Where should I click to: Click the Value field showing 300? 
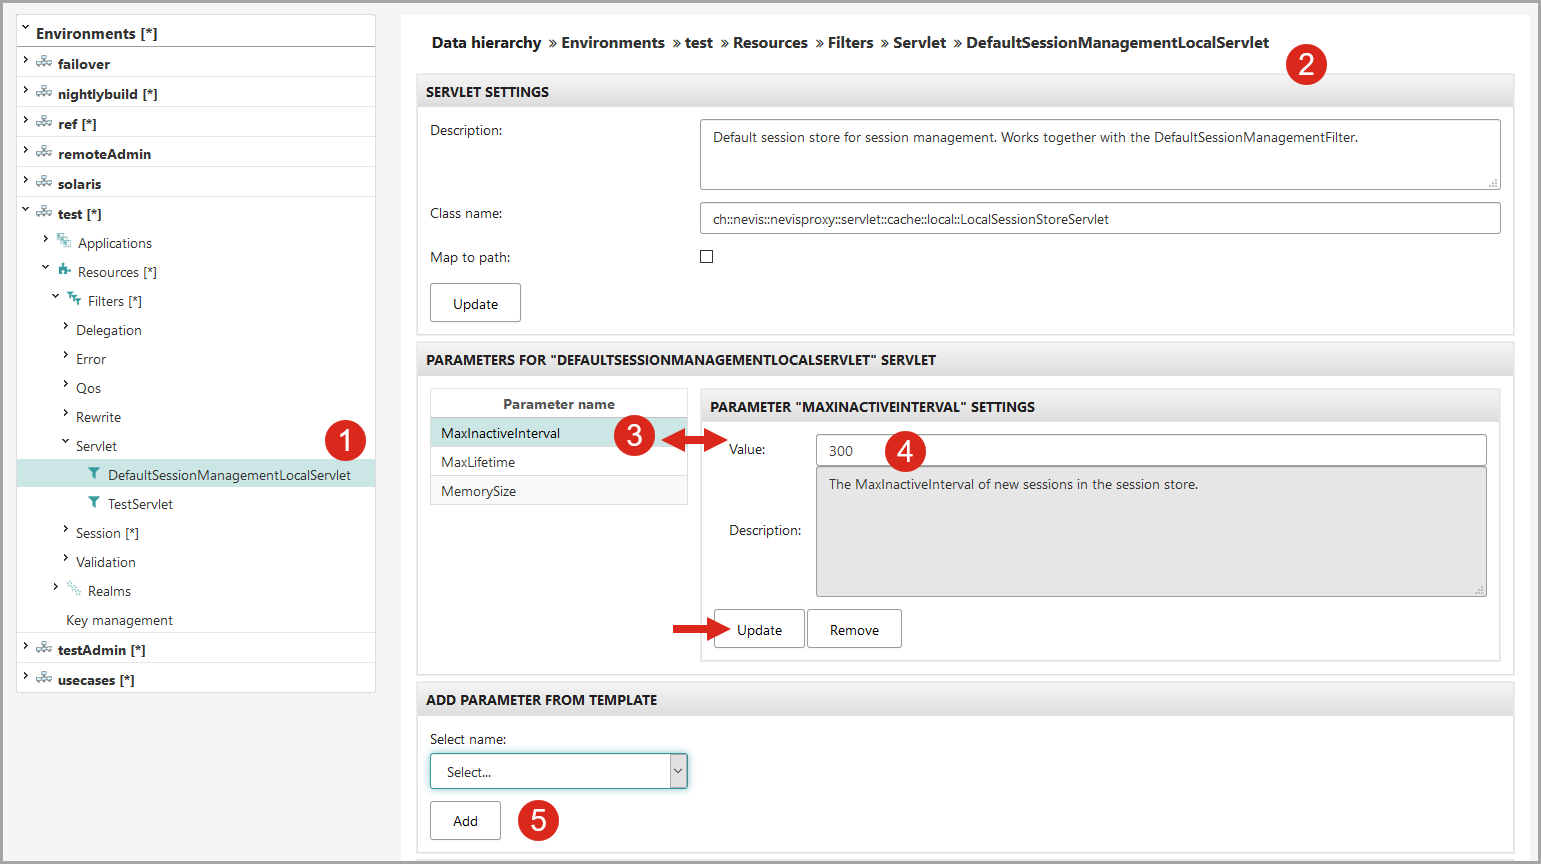coord(1151,450)
